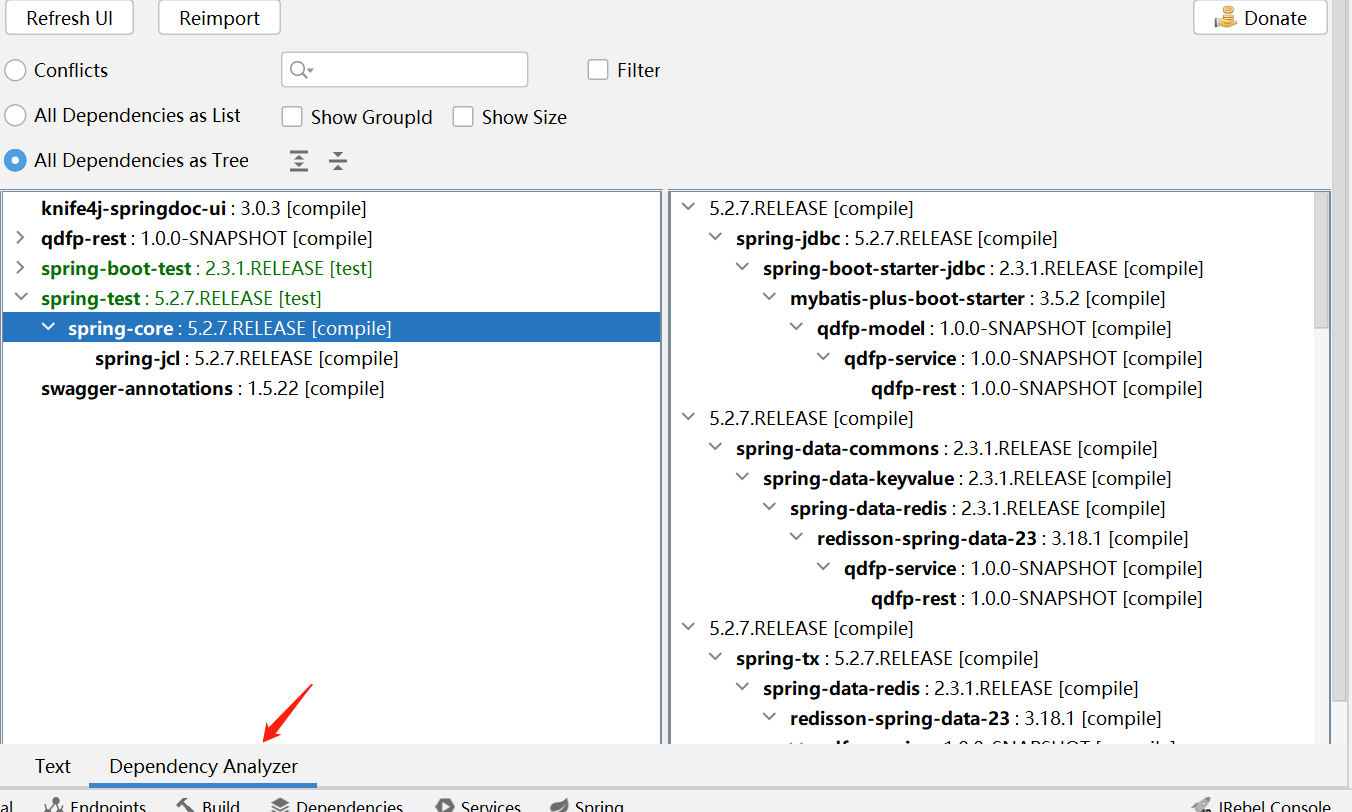This screenshot has height=812, width=1352.
Task: Click the right panel vertical scrollbar
Action: [1321, 261]
